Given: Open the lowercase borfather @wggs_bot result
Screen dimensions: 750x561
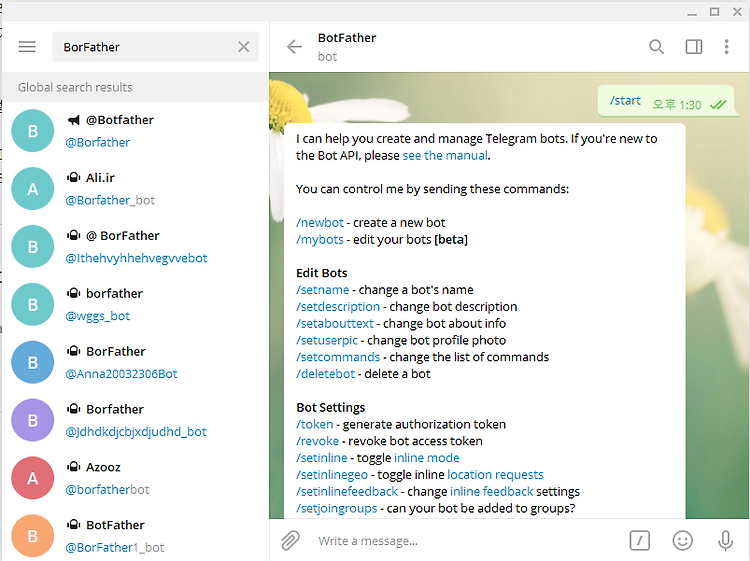Looking at the screenshot, I should coord(135,304).
